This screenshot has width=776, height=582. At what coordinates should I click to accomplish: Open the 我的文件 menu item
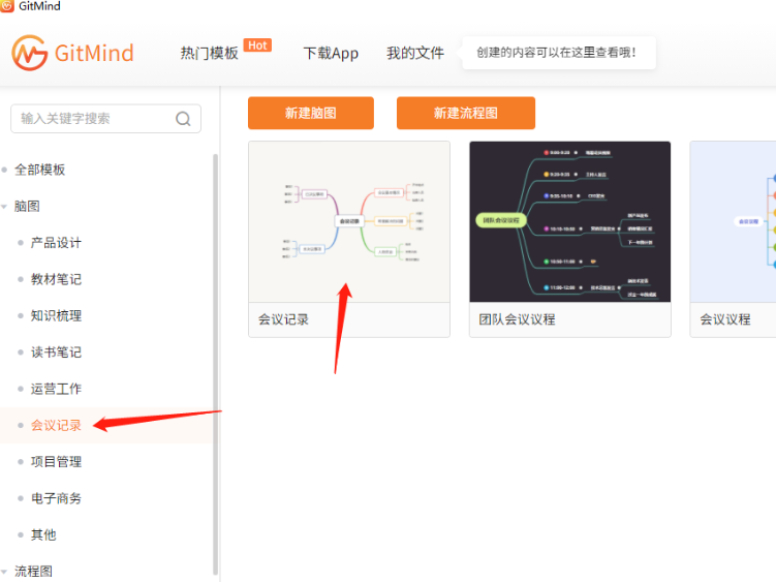click(415, 53)
